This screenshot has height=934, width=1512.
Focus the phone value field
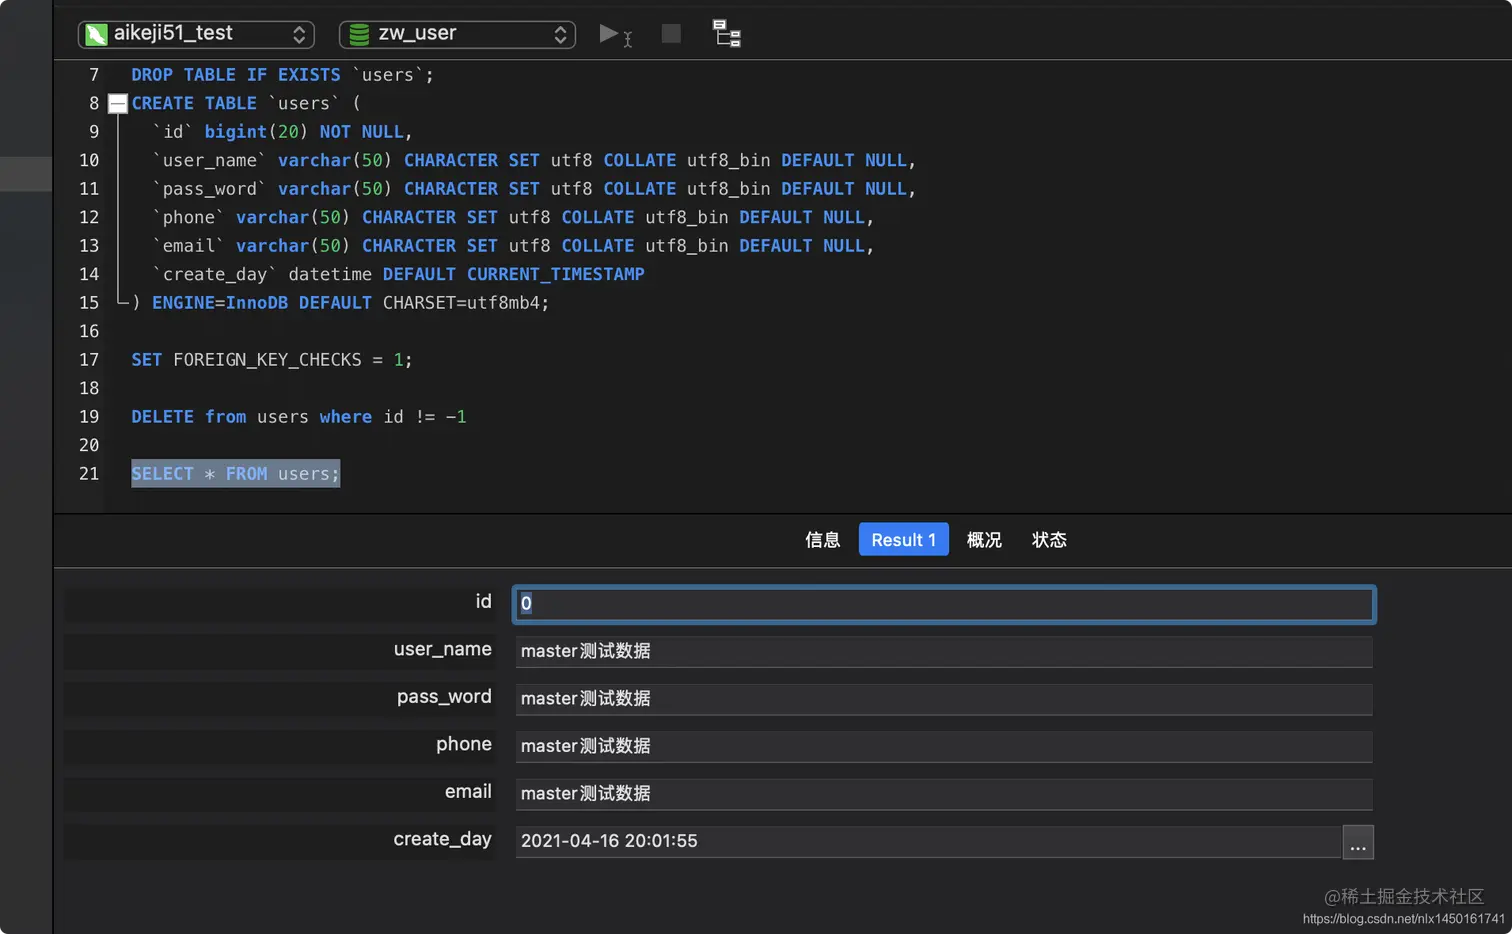[x=943, y=746]
